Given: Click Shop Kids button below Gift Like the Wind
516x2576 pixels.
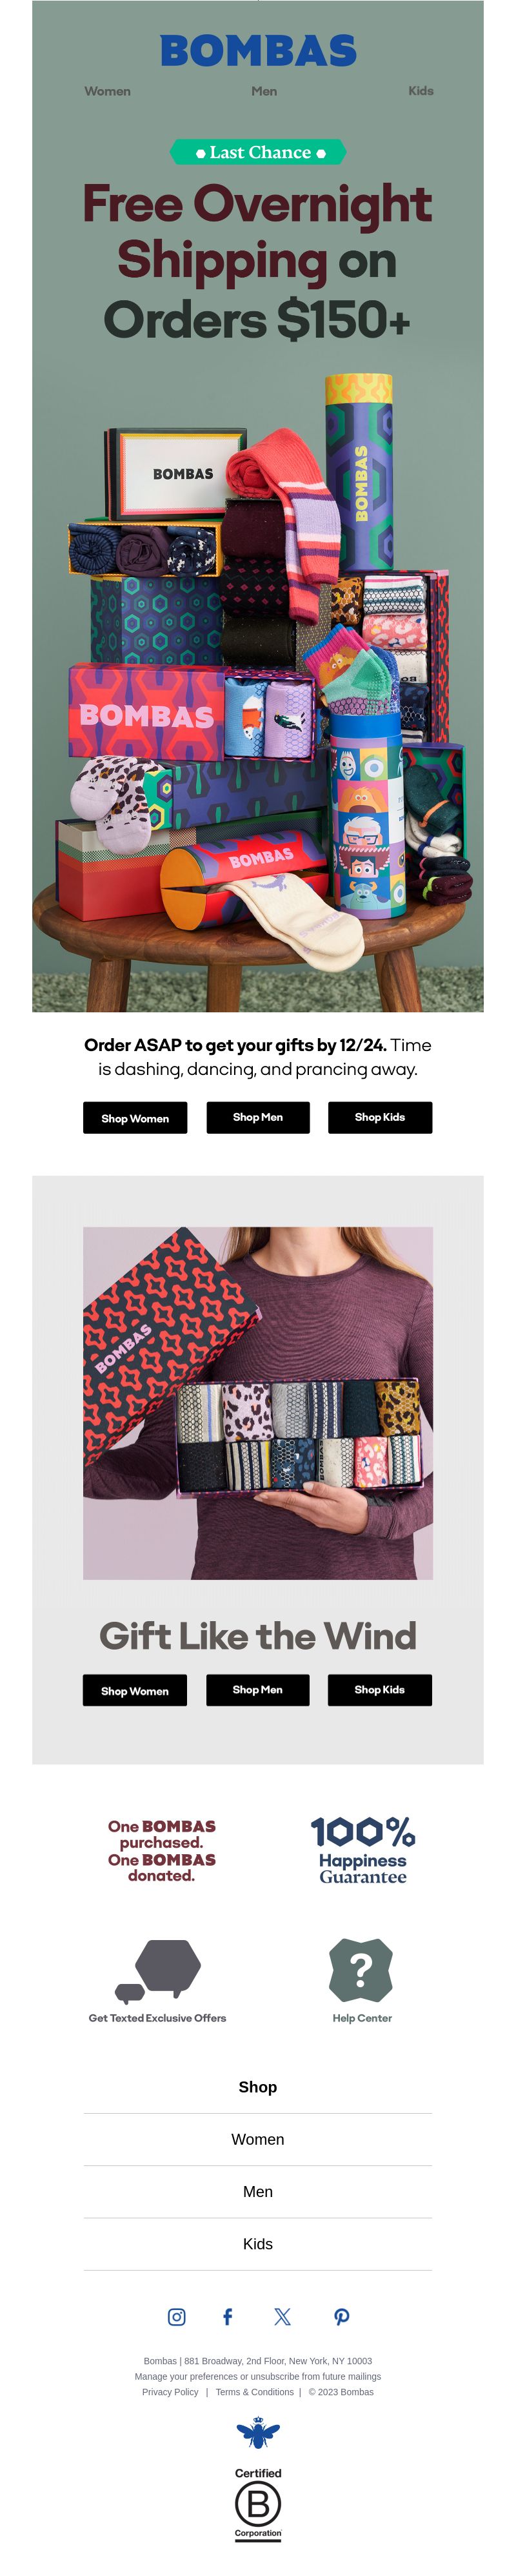Looking at the screenshot, I should (380, 1689).
